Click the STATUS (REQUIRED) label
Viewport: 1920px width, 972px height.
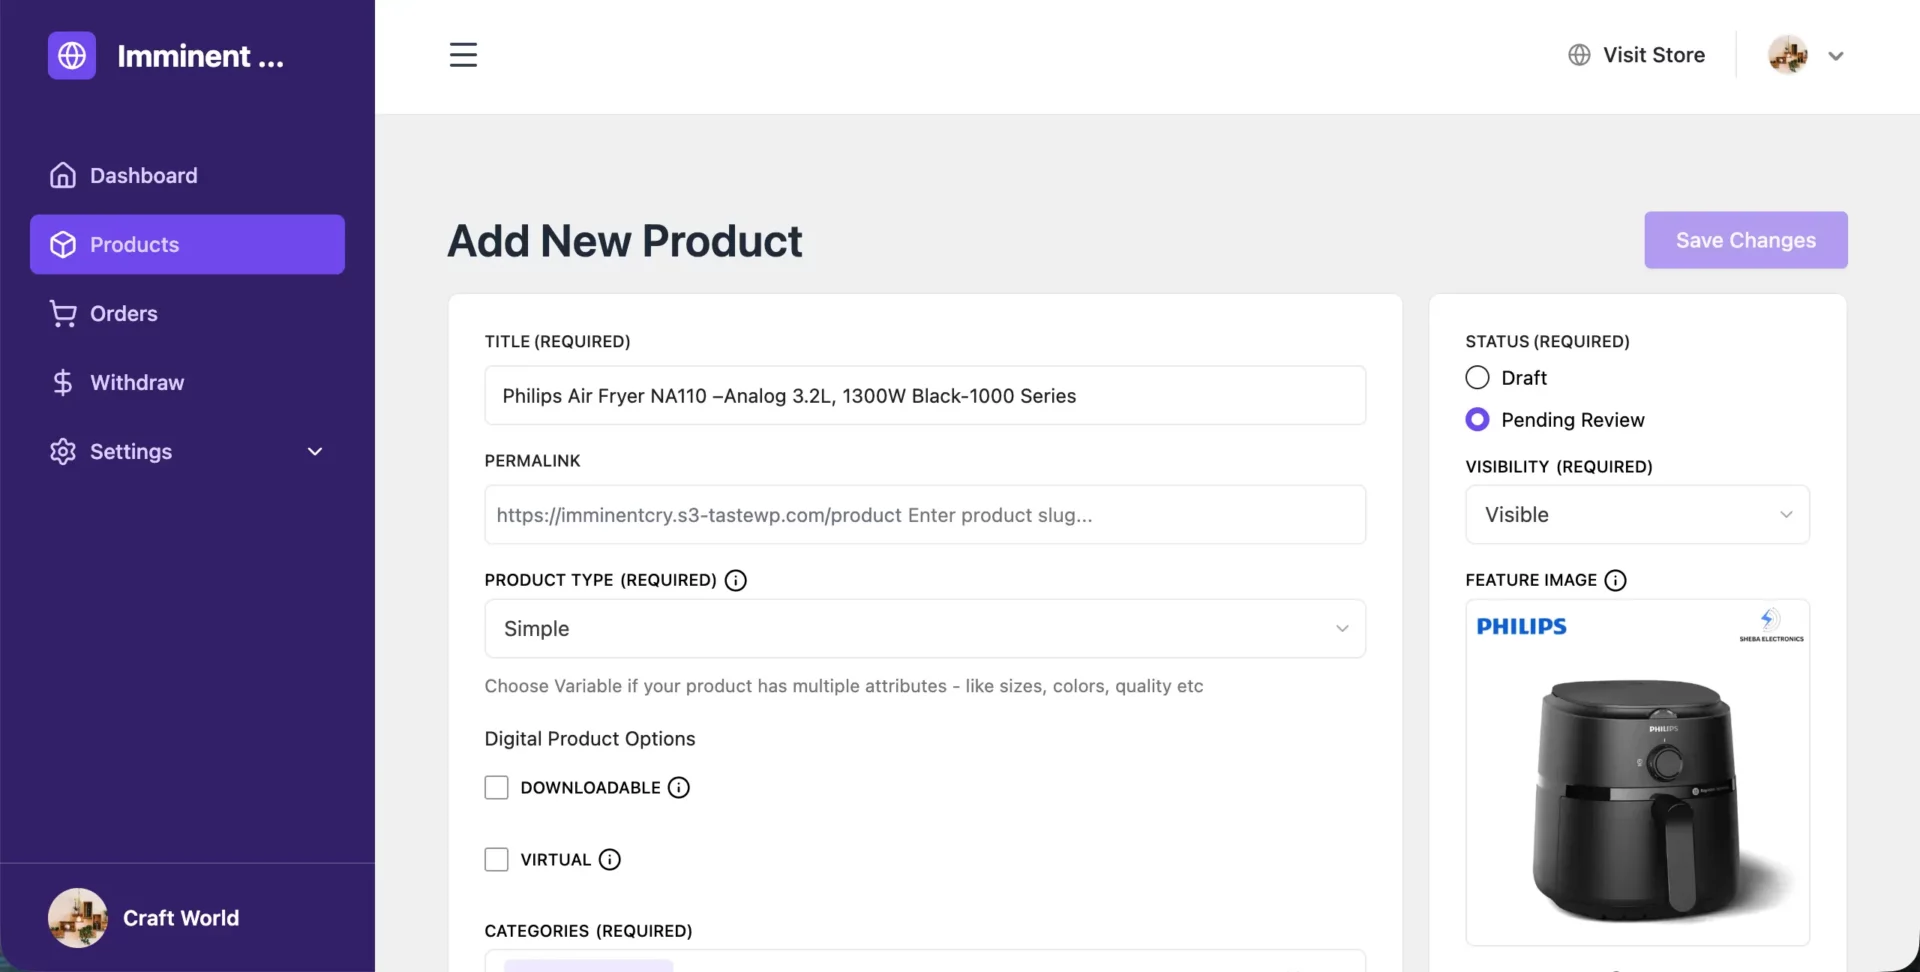[1547, 341]
